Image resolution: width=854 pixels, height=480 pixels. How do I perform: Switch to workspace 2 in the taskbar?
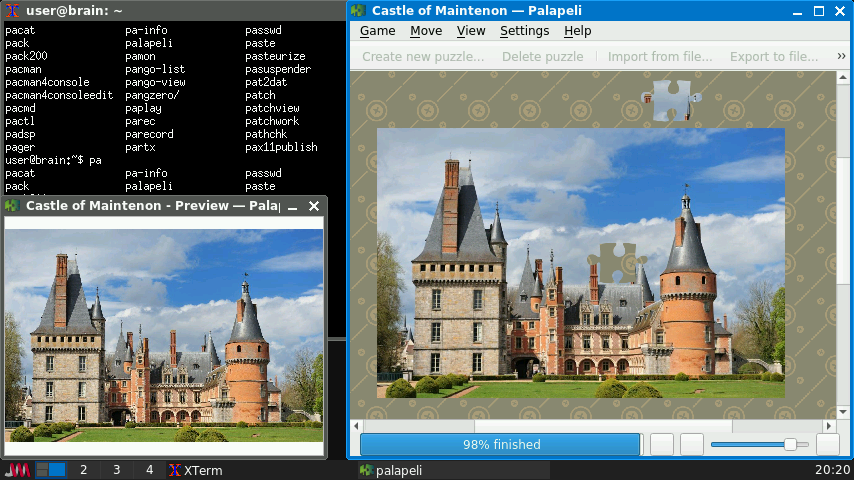pos(83,470)
